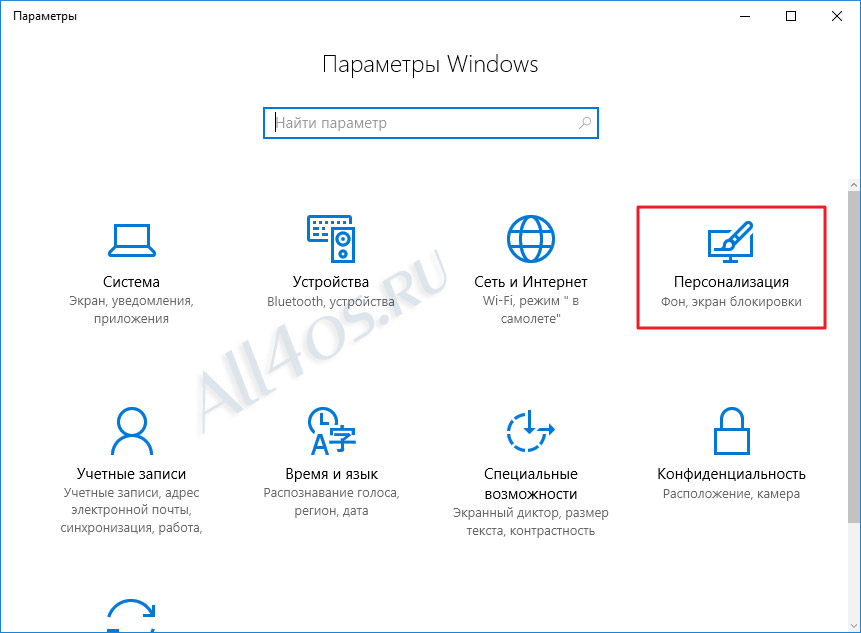This screenshot has height=633, width=861.
Task: Click the Персонализация title text
Action: pos(731,282)
